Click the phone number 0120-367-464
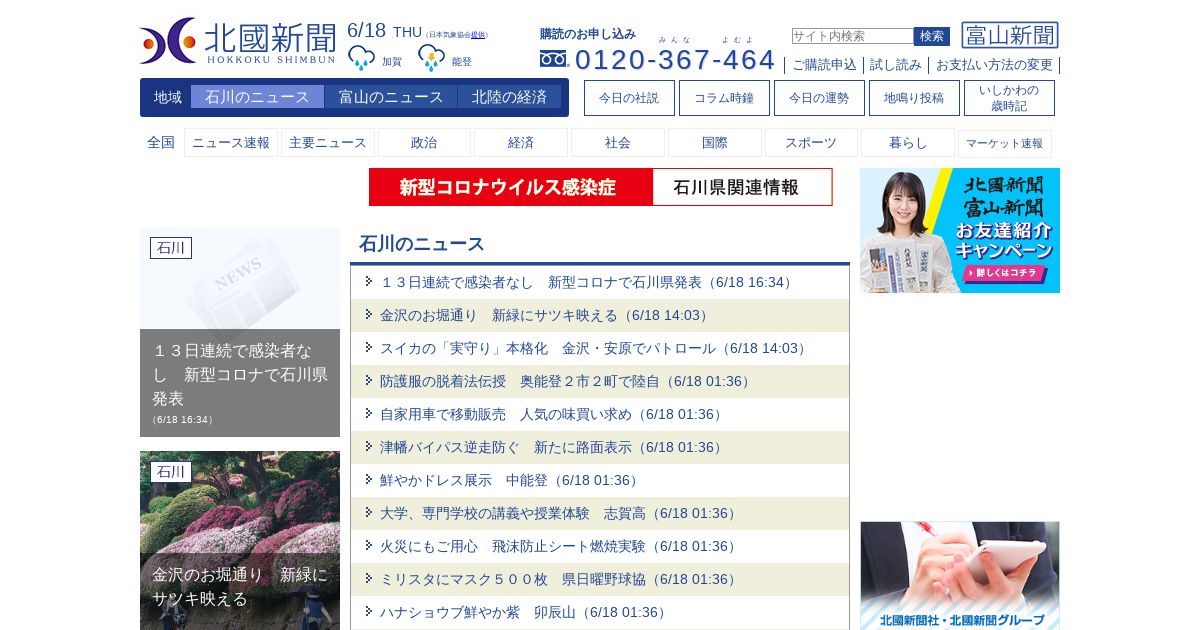Image resolution: width=1200 pixels, height=630 pixels. [x=675, y=59]
